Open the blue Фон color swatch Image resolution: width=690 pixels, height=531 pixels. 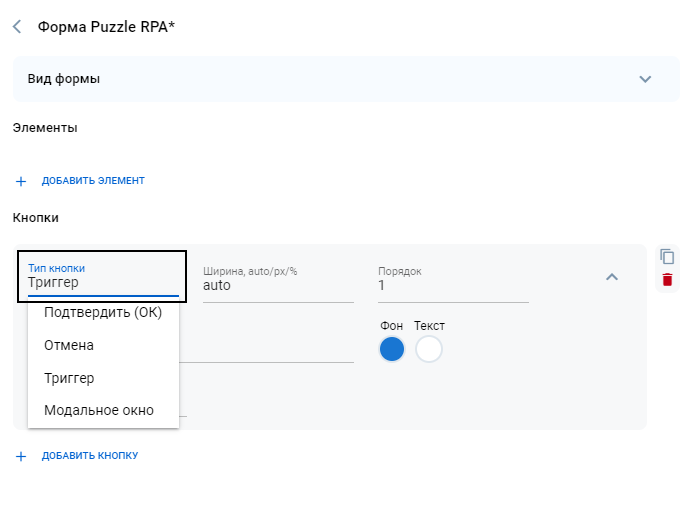pos(392,349)
